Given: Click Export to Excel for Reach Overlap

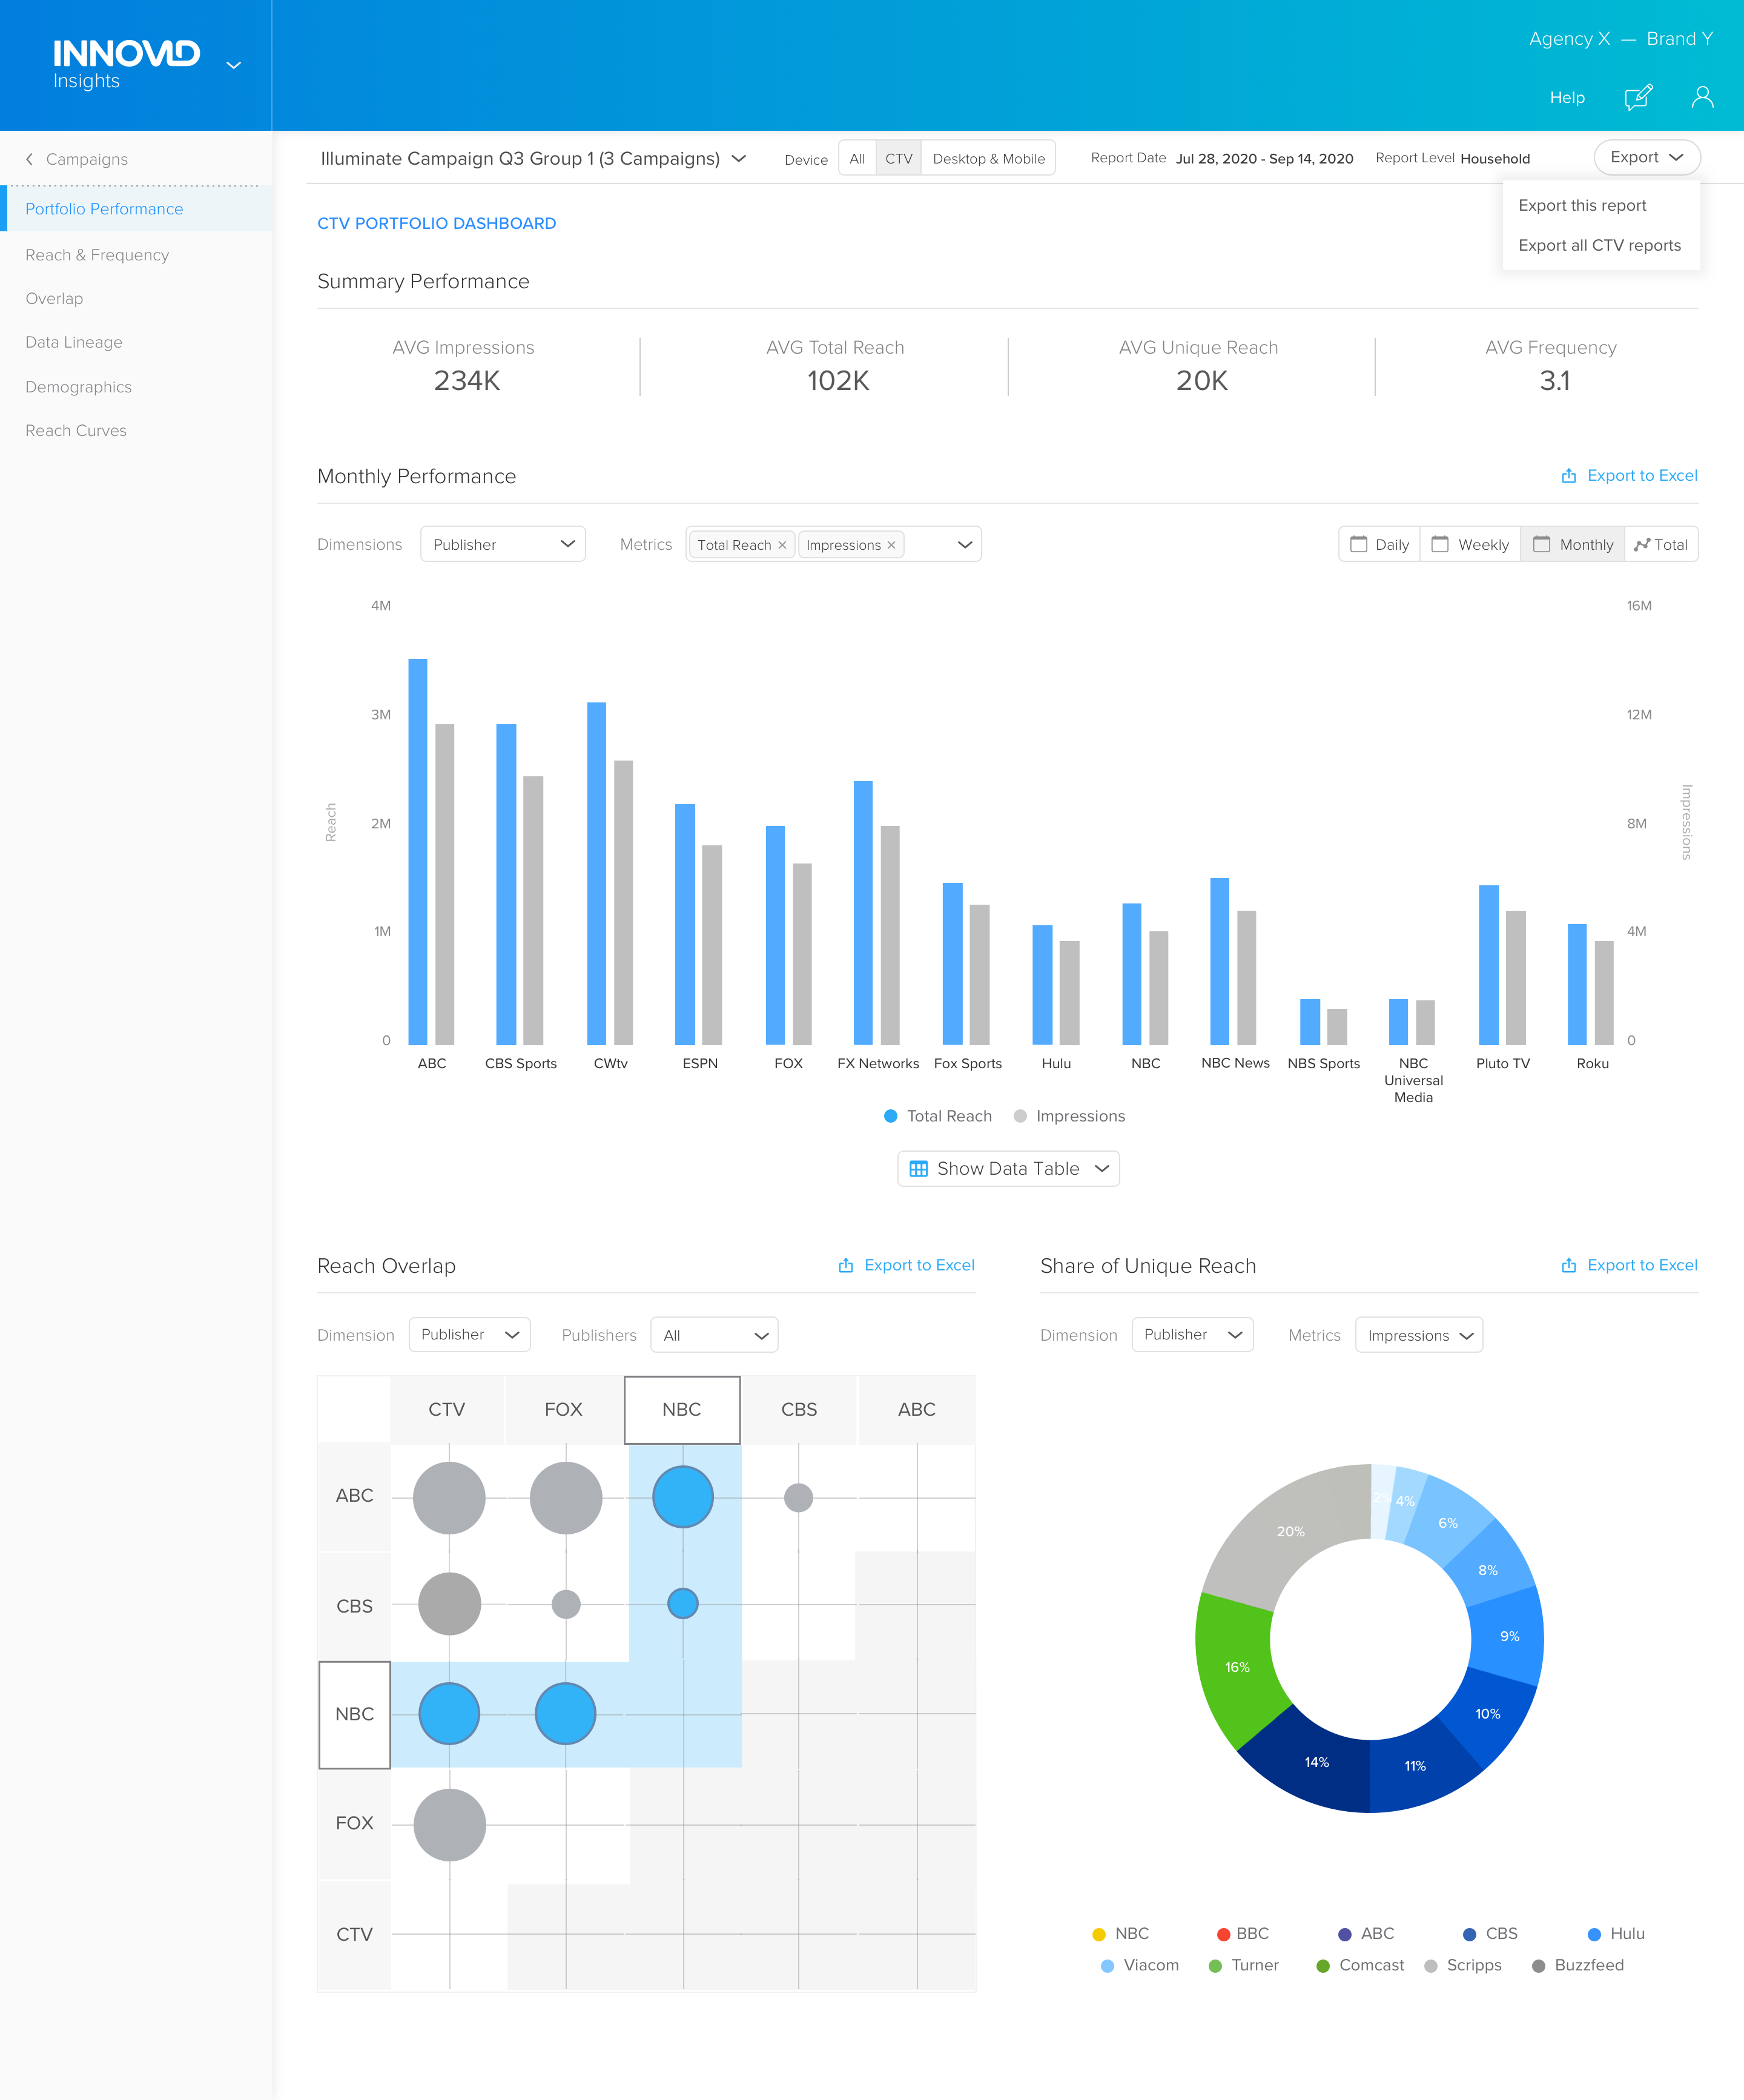Looking at the screenshot, I should [919, 1265].
